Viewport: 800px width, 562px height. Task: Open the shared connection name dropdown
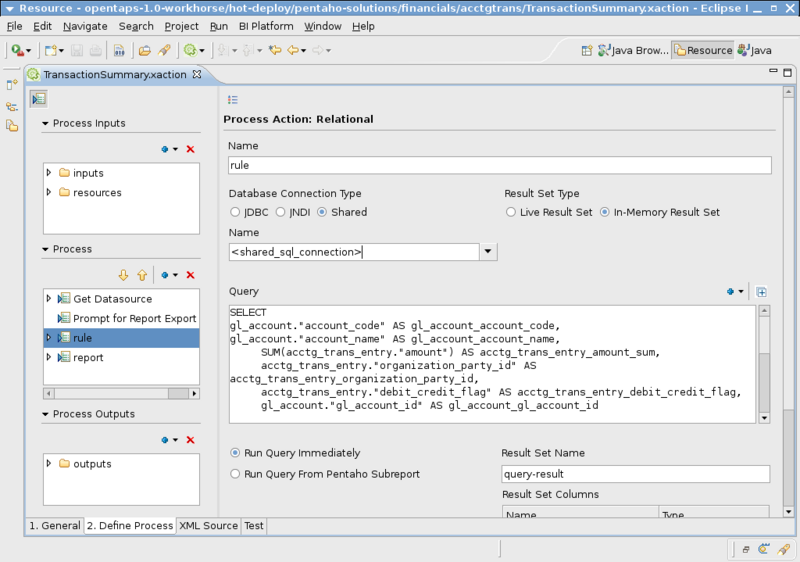coord(488,251)
